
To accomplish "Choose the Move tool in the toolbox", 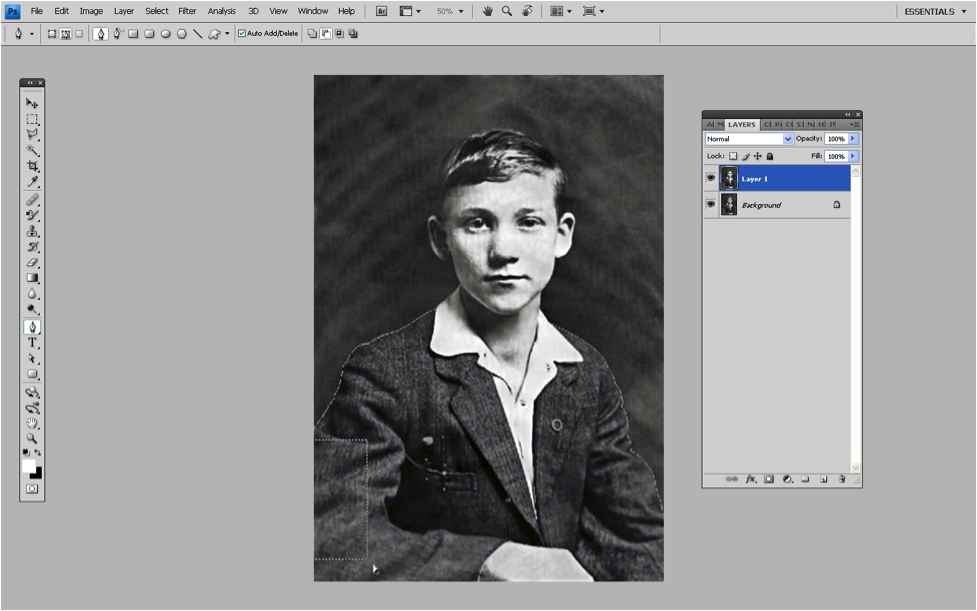I will pyautogui.click(x=32, y=103).
